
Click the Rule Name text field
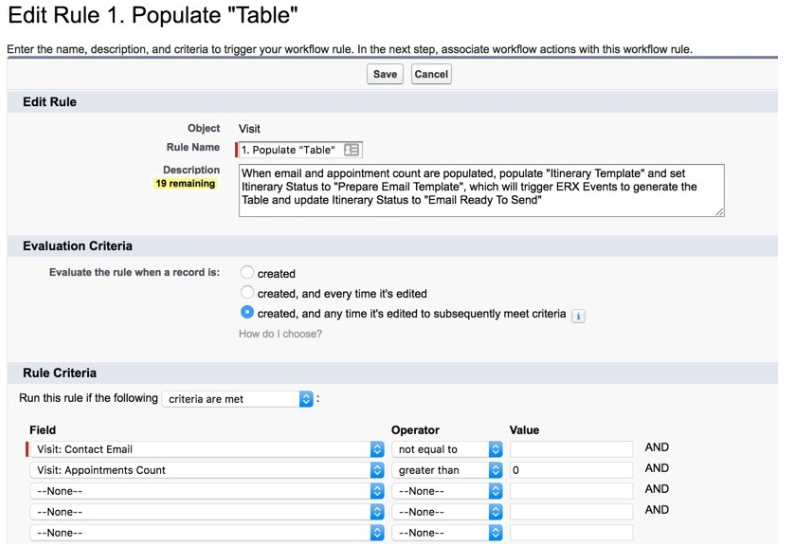click(x=287, y=149)
